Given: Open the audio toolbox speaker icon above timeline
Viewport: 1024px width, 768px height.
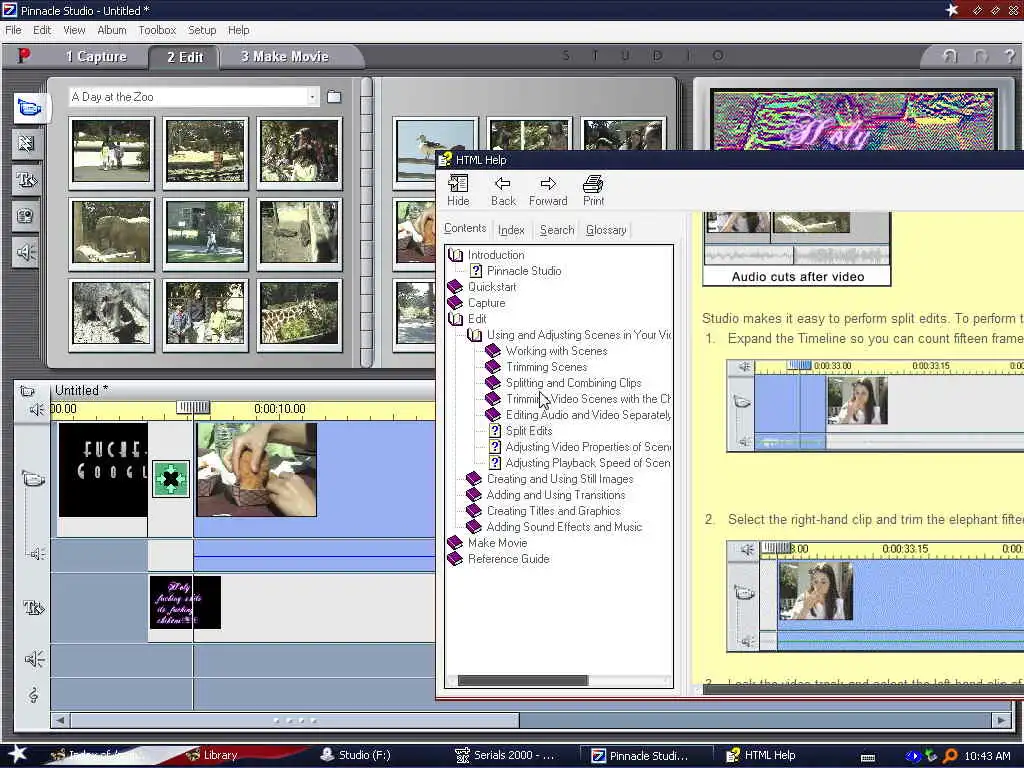Looking at the screenshot, I should [x=36, y=409].
